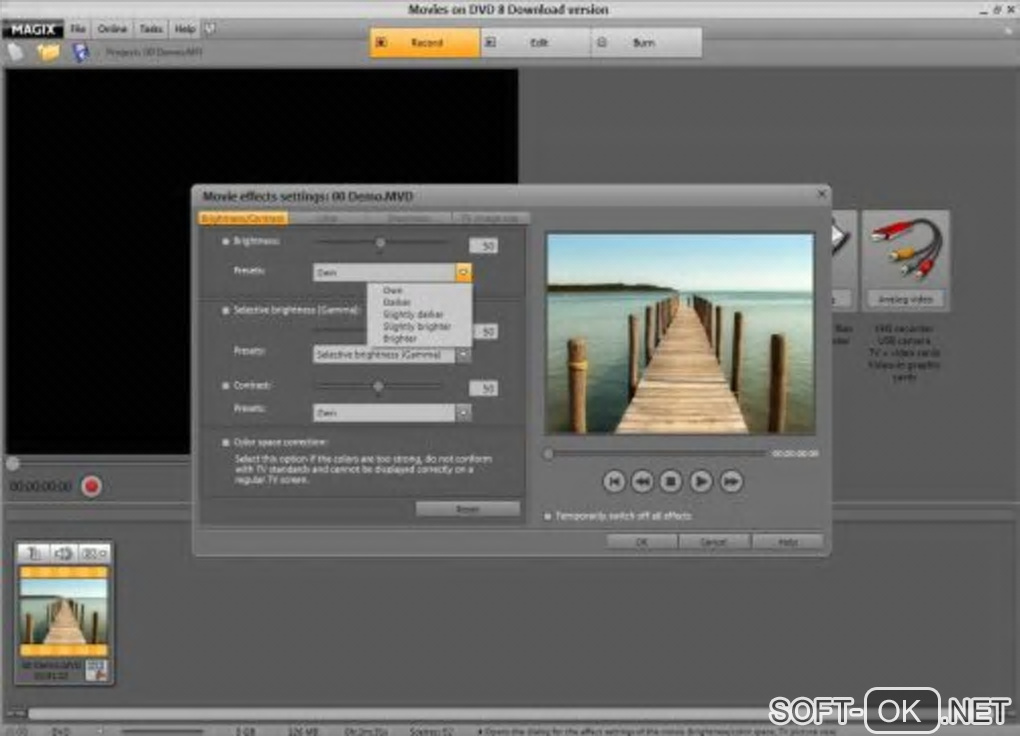Image resolution: width=1020 pixels, height=736 pixels.
Task: Switch to the Brightness/Contrast tab
Action: pyautogui.click(x=243, y=219)
